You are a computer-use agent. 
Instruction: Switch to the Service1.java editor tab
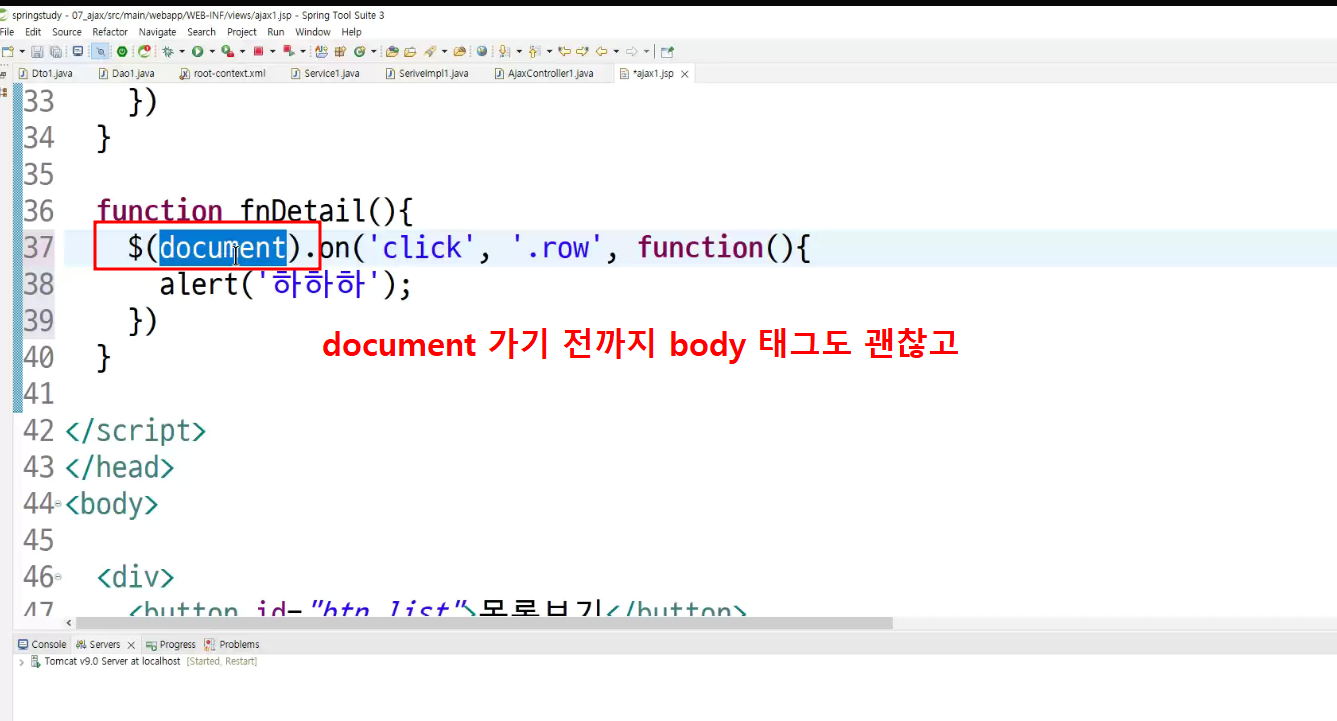pos(325,73)
